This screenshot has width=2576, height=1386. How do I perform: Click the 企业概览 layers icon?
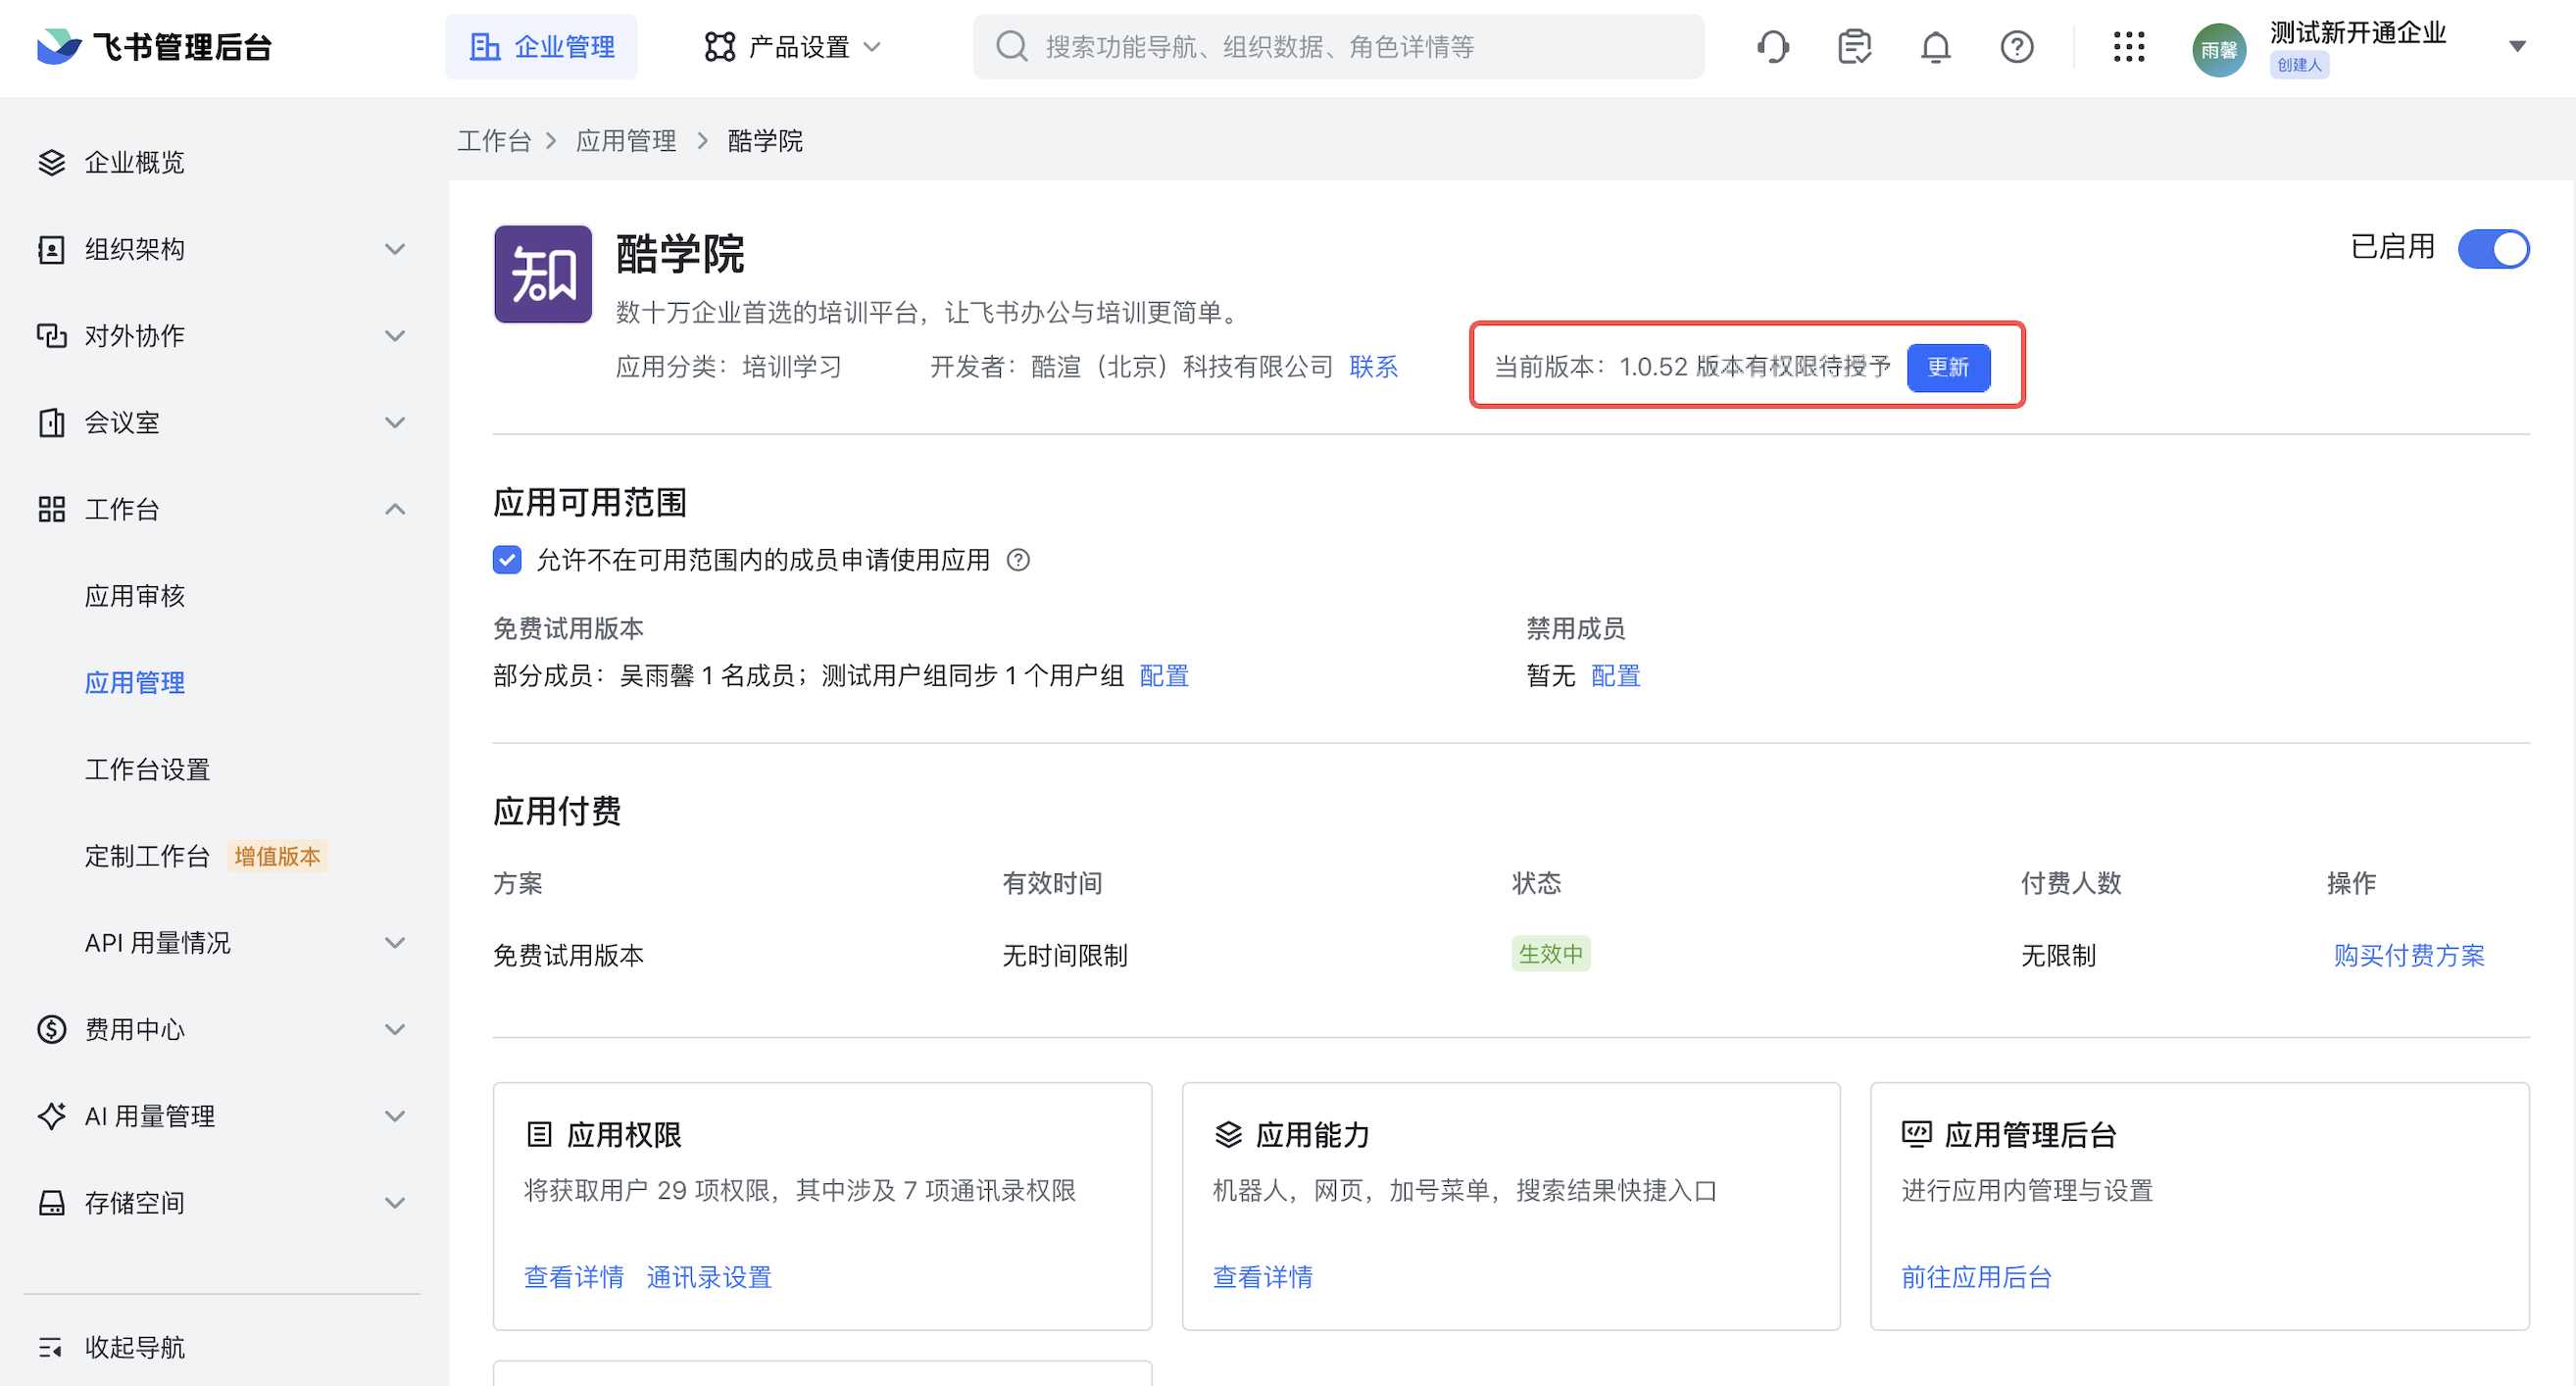[x=51, y=162]
